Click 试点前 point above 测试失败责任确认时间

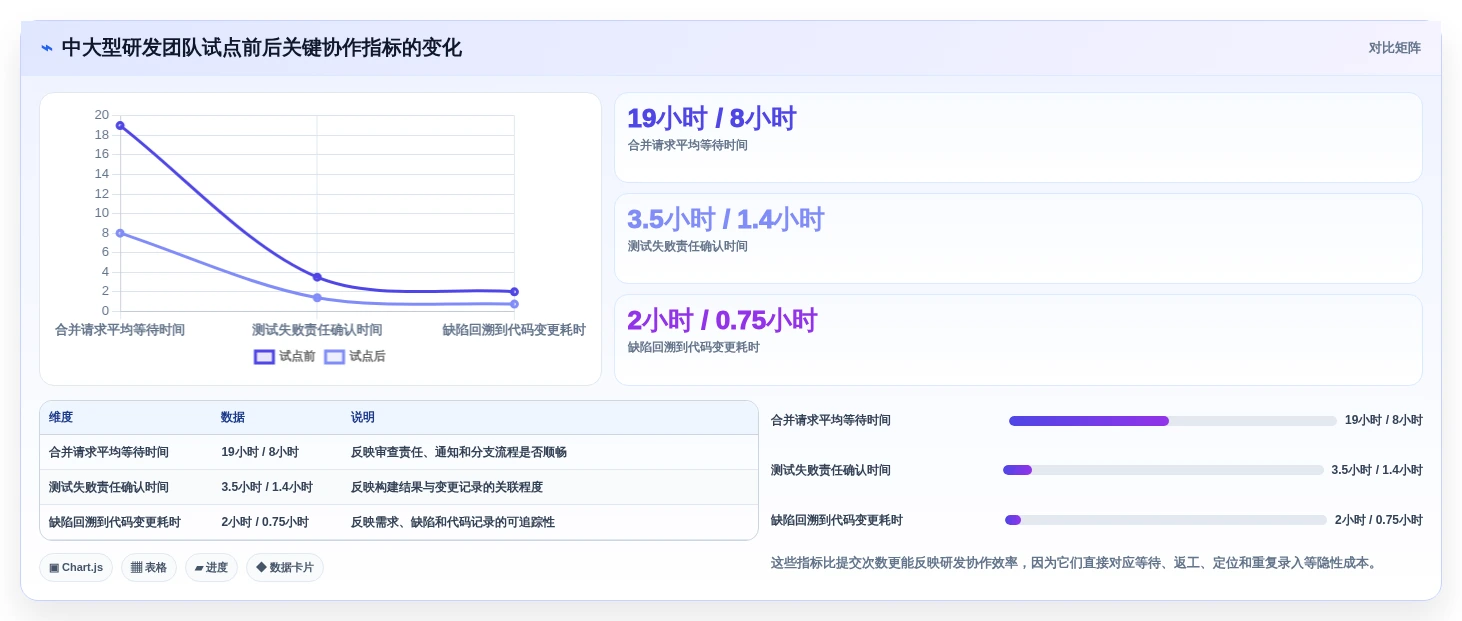pyautogui.click(x=317, y=277)
